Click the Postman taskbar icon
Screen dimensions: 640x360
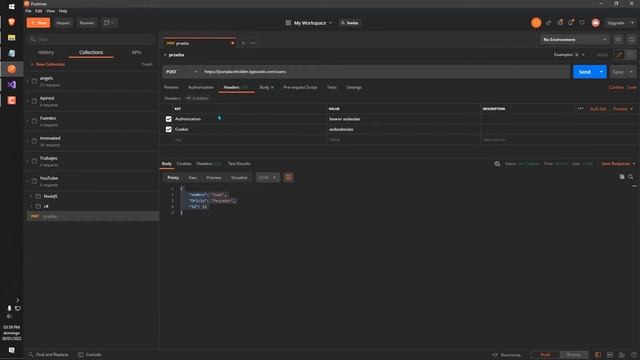(11, 69)
